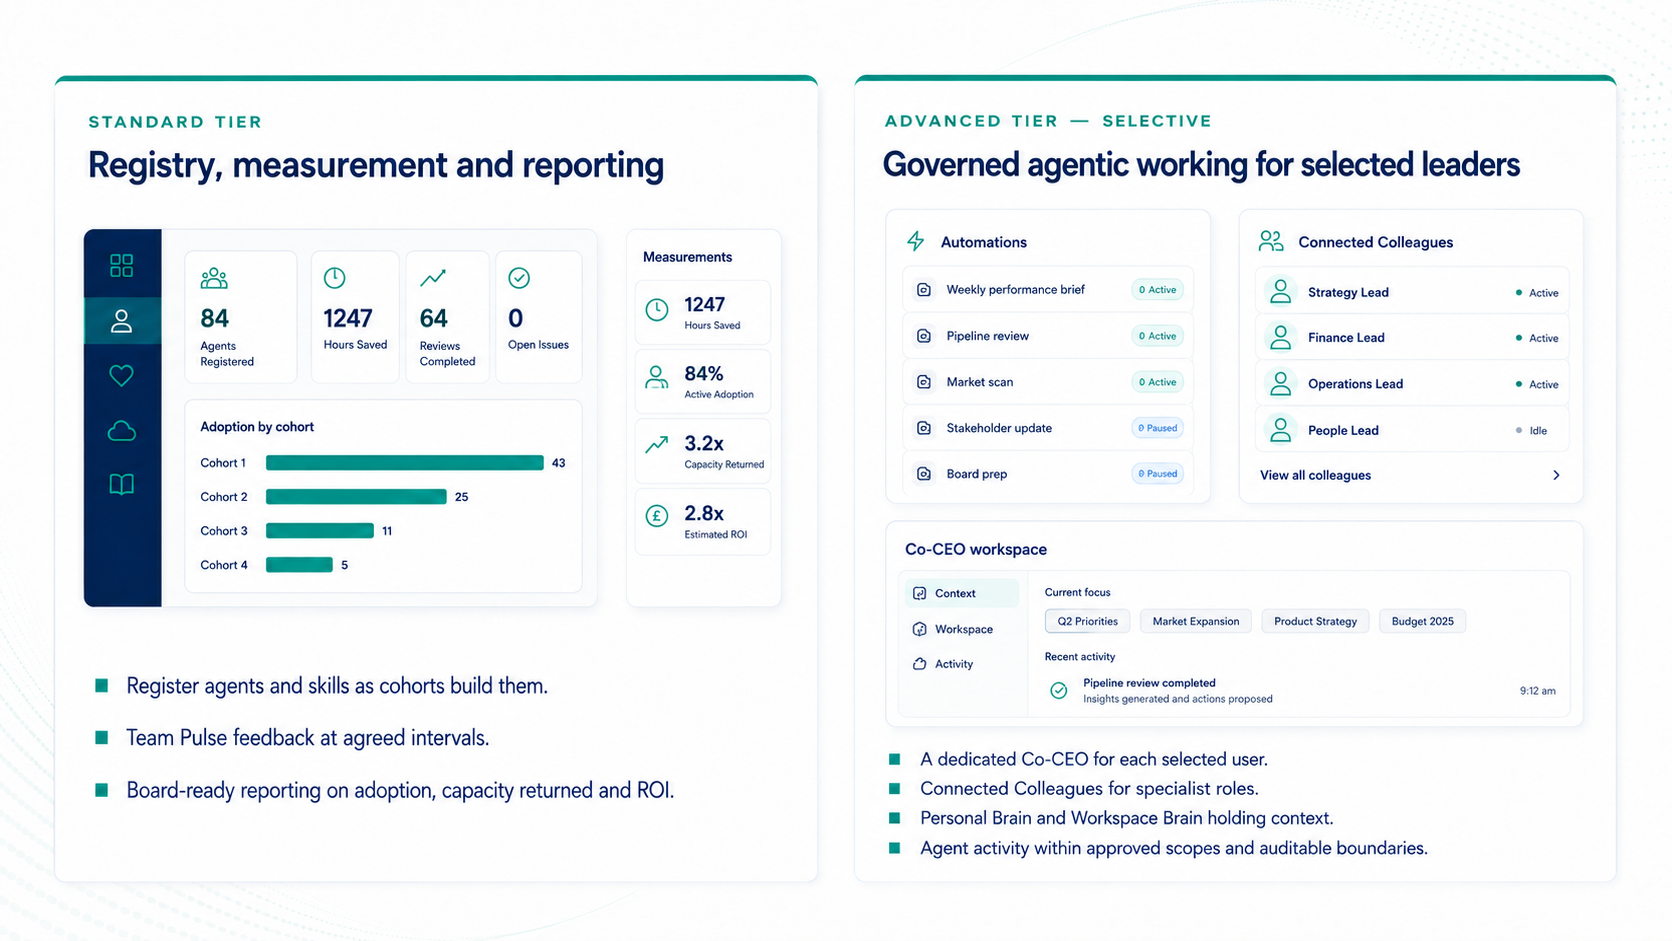Toggle the Stakeholder update Paused badge

tap(1157, 428)
